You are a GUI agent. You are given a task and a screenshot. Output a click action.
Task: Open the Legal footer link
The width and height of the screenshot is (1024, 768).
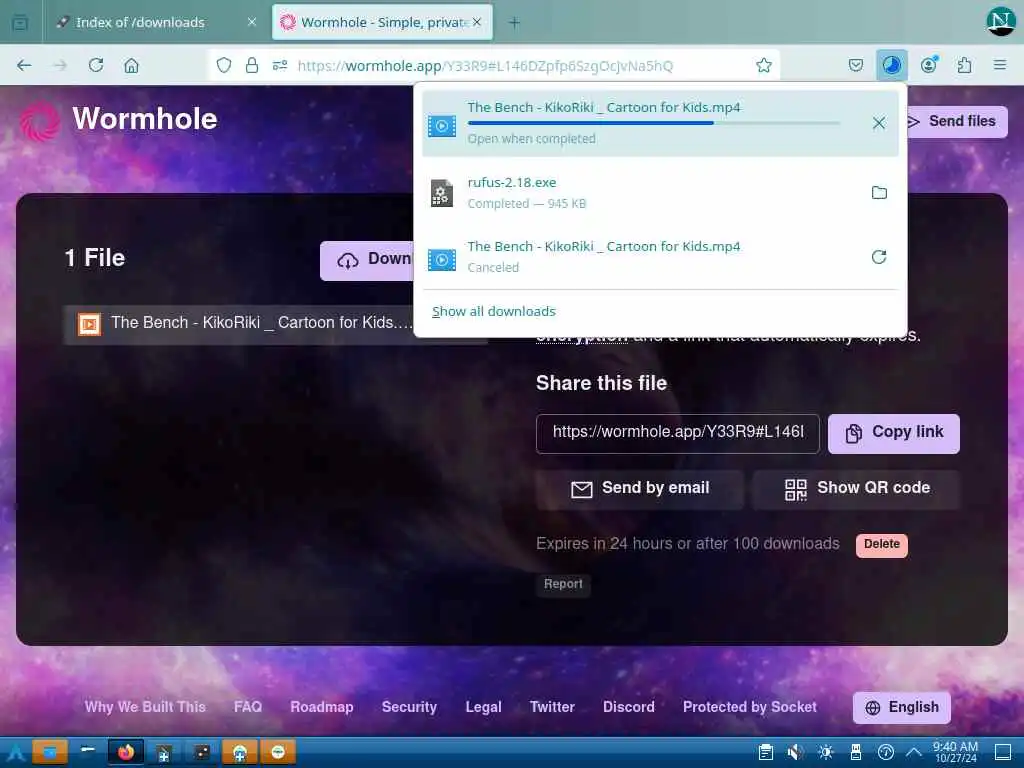(483, 707)
